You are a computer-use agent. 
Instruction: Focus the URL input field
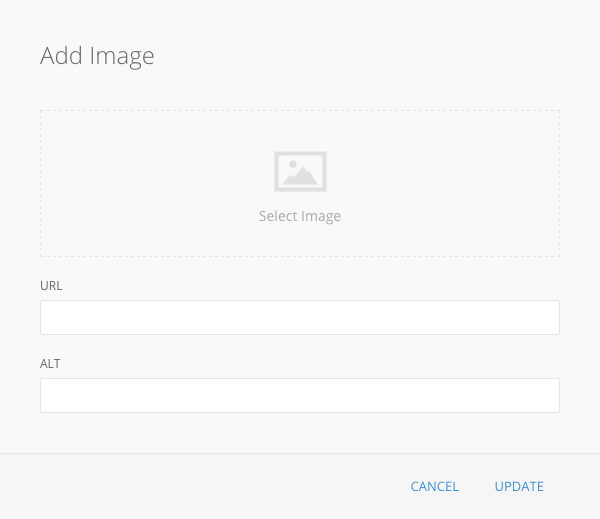(300, 317)
